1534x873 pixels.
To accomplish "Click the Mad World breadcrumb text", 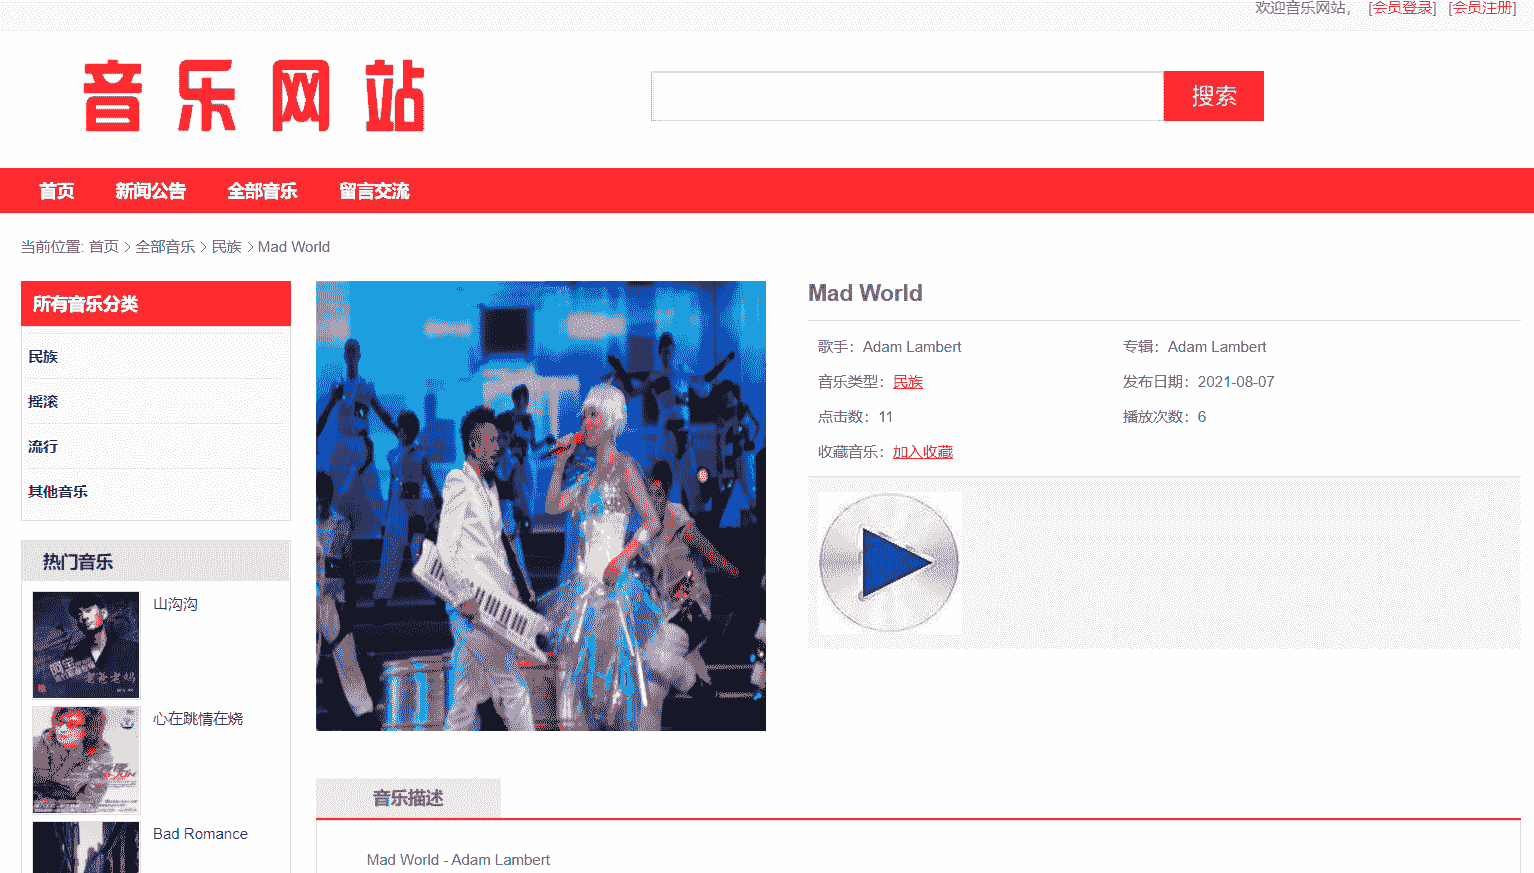I will click(294, 247).
